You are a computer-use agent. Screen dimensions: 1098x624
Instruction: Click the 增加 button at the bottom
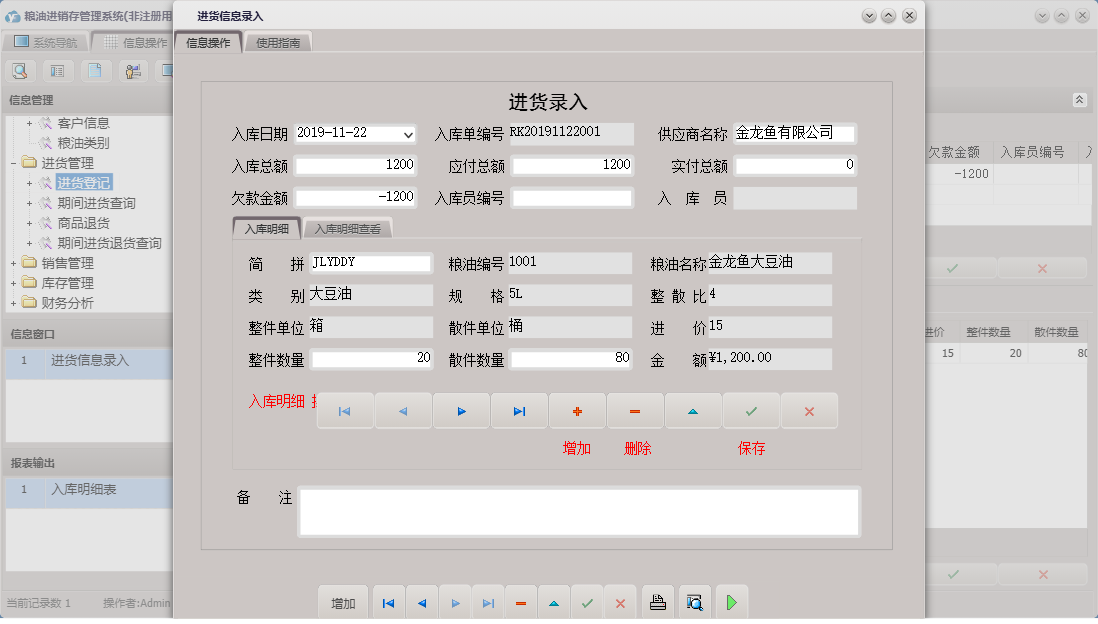coord(343,602)
